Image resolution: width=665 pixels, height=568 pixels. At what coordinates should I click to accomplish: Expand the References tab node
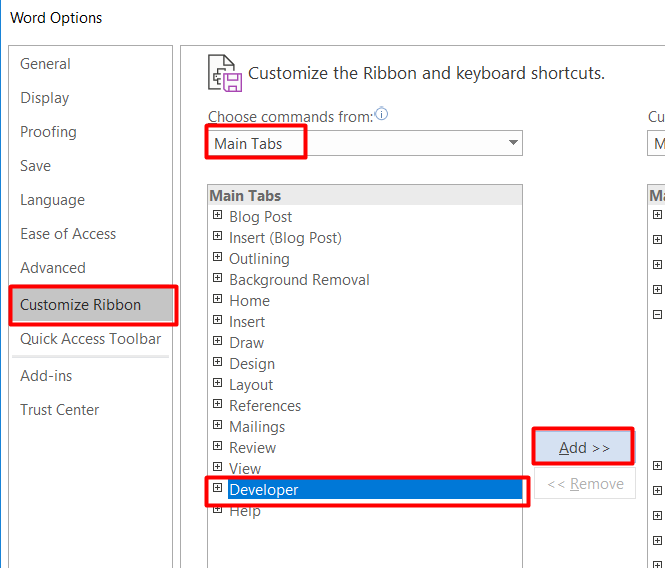point(218,403)
